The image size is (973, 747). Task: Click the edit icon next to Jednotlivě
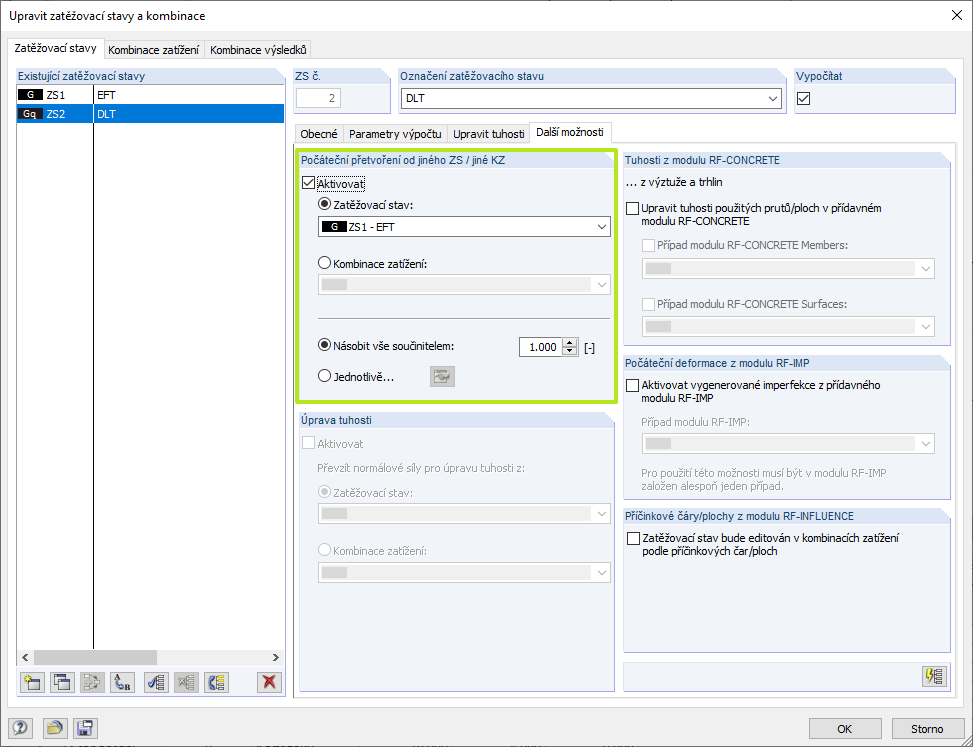tap(442, 377)
